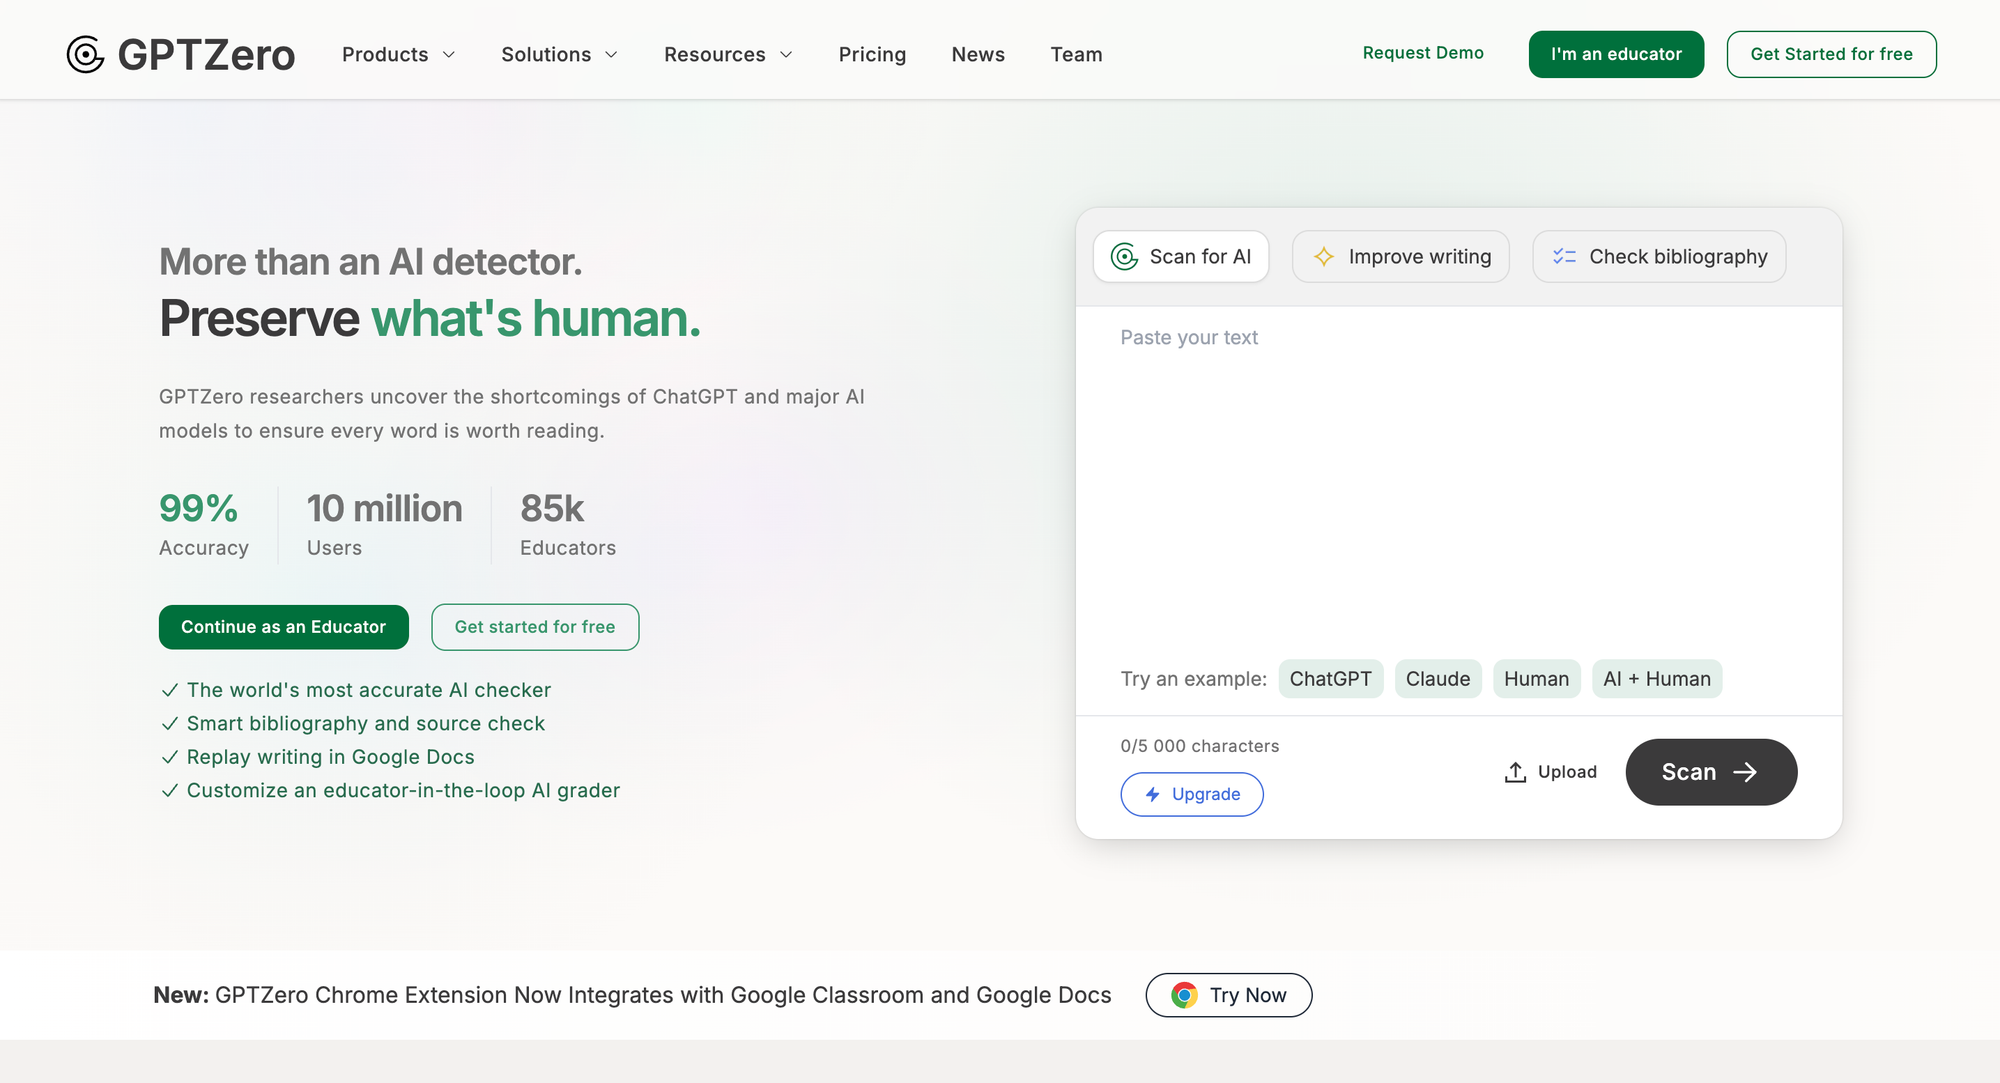Viewport: 2000px width, 1083px height.
Task: Click the Check bibliography checklist icon
Action: [x=1564, y=257]
